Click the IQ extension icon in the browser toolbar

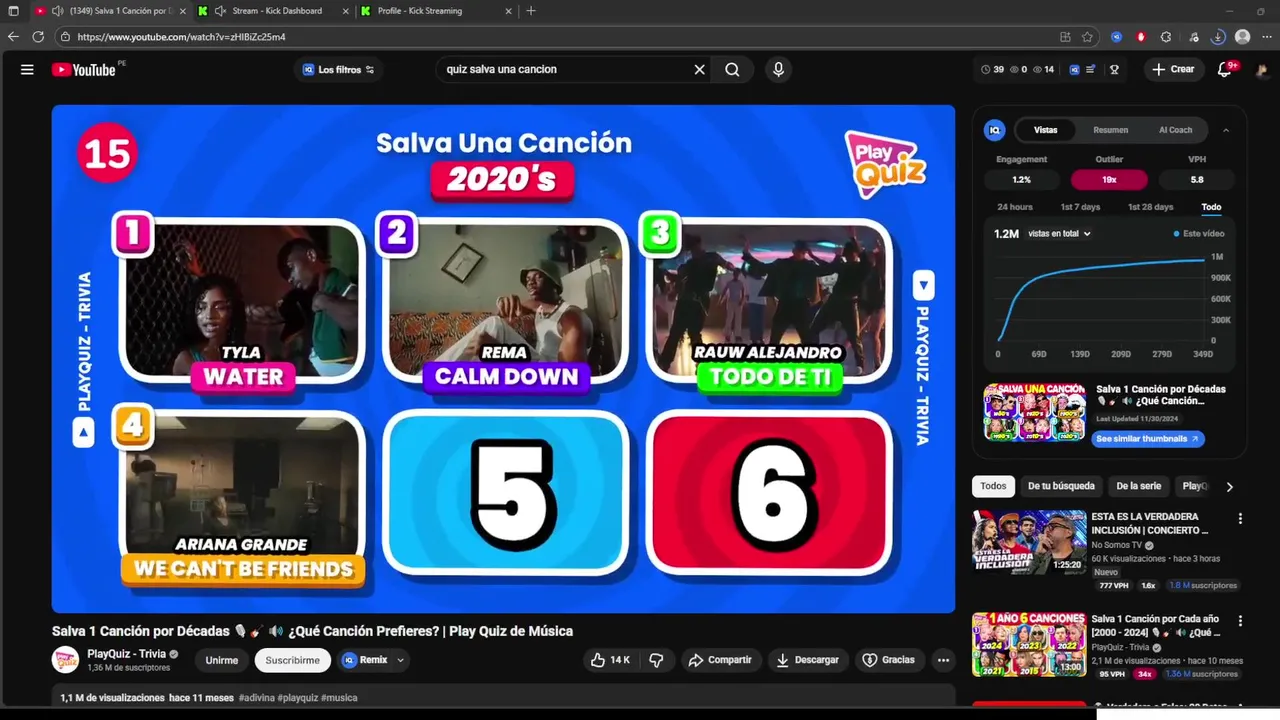click(1117, 37)
